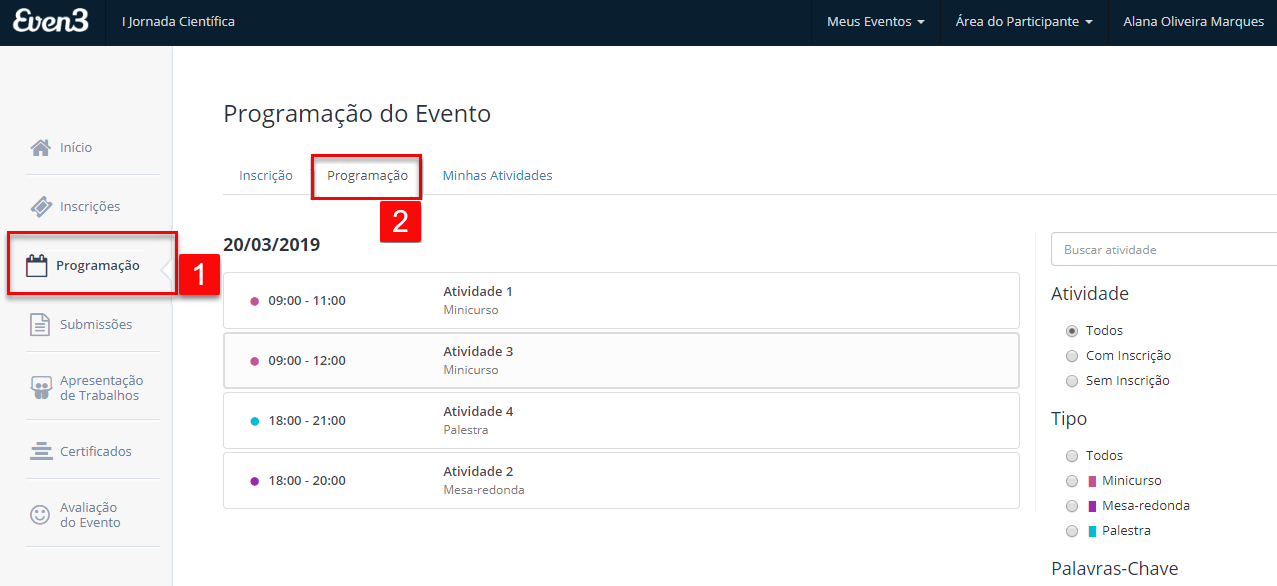1277x586 pixels.
Task: Open Apresentação de Trabalhos text label
Action: (101, 388)
